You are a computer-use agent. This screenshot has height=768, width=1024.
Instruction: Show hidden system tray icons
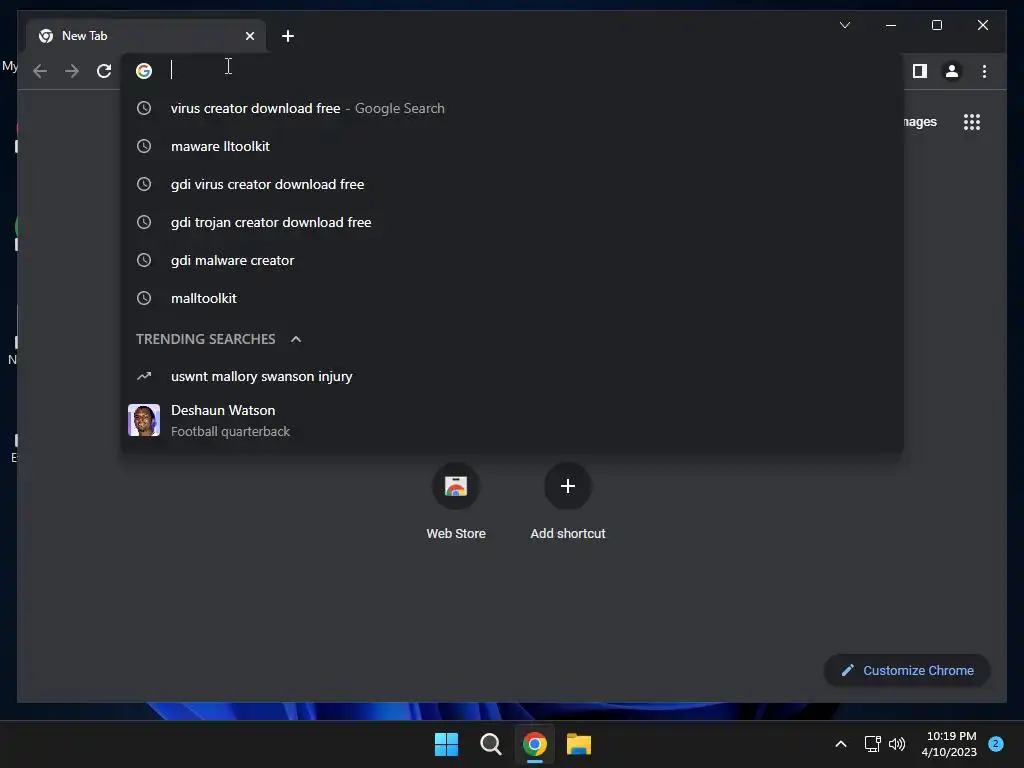click(840, 744)
